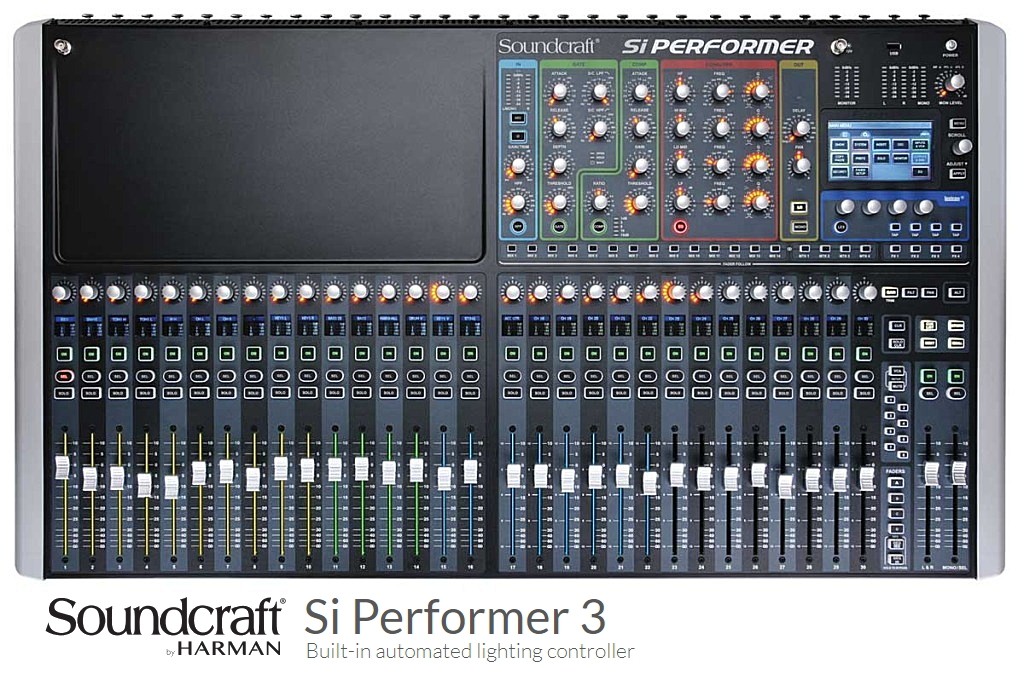The width and height of the screenshot is (1024, 674).
Task: Toggle the ON button above L & R fader
Action: pos(931,375)
